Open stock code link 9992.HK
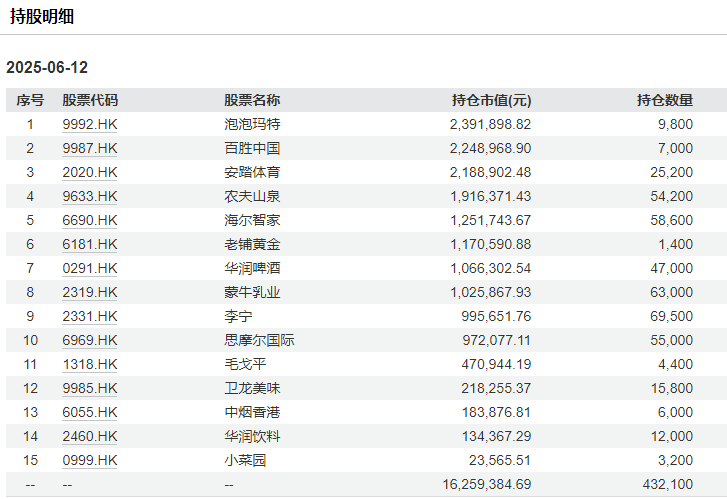727x499 pixels. [89, 124]
